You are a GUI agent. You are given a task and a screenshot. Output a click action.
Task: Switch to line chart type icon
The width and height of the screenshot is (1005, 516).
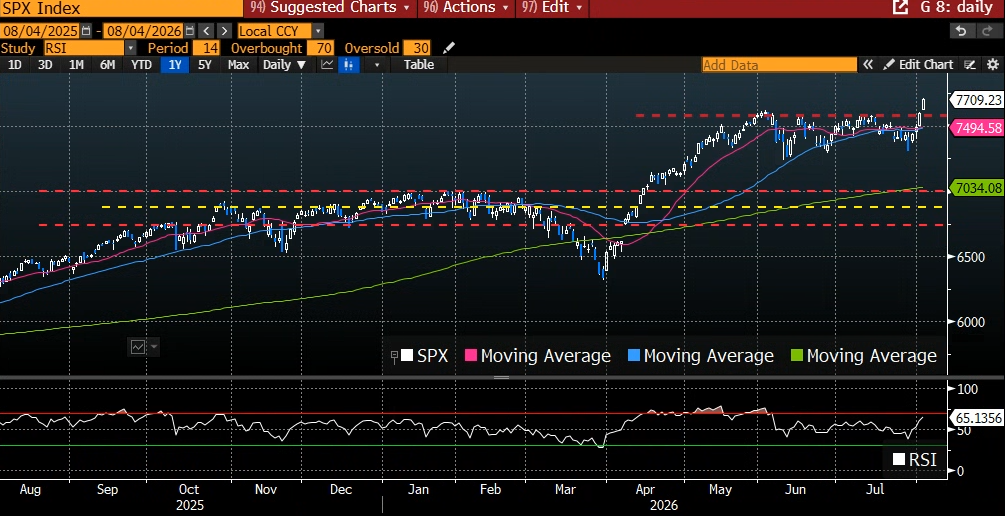tap(327, 65)
